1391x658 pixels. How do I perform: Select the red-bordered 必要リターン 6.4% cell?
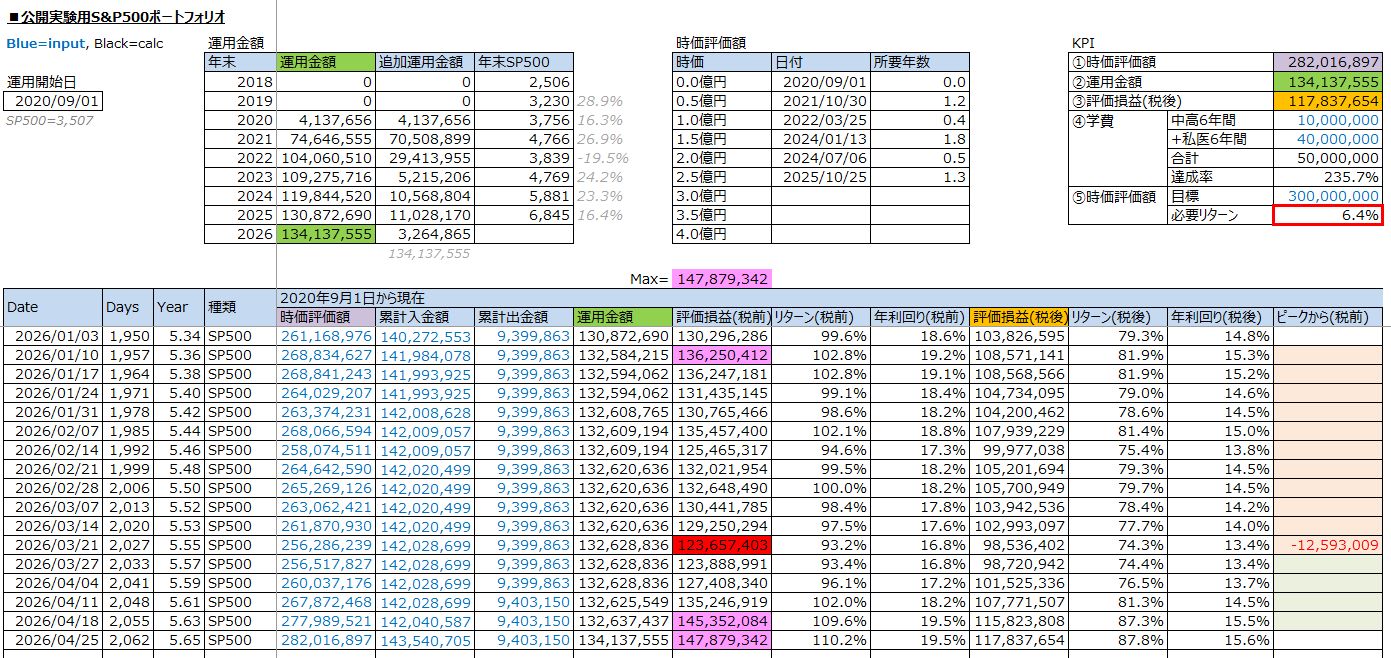click(1327, 215)
